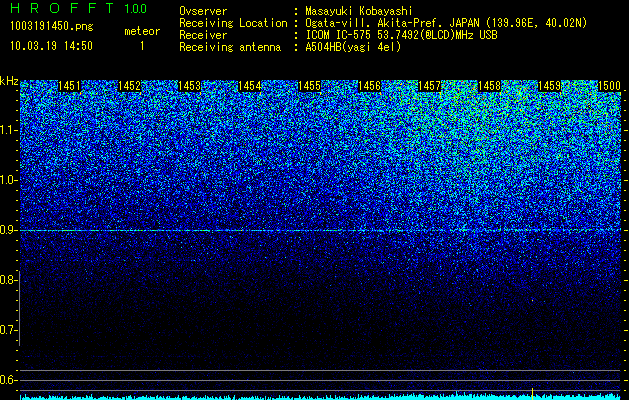Click the Ovserver label
This screenshot has width=629, height=400.
pos(203,11)
